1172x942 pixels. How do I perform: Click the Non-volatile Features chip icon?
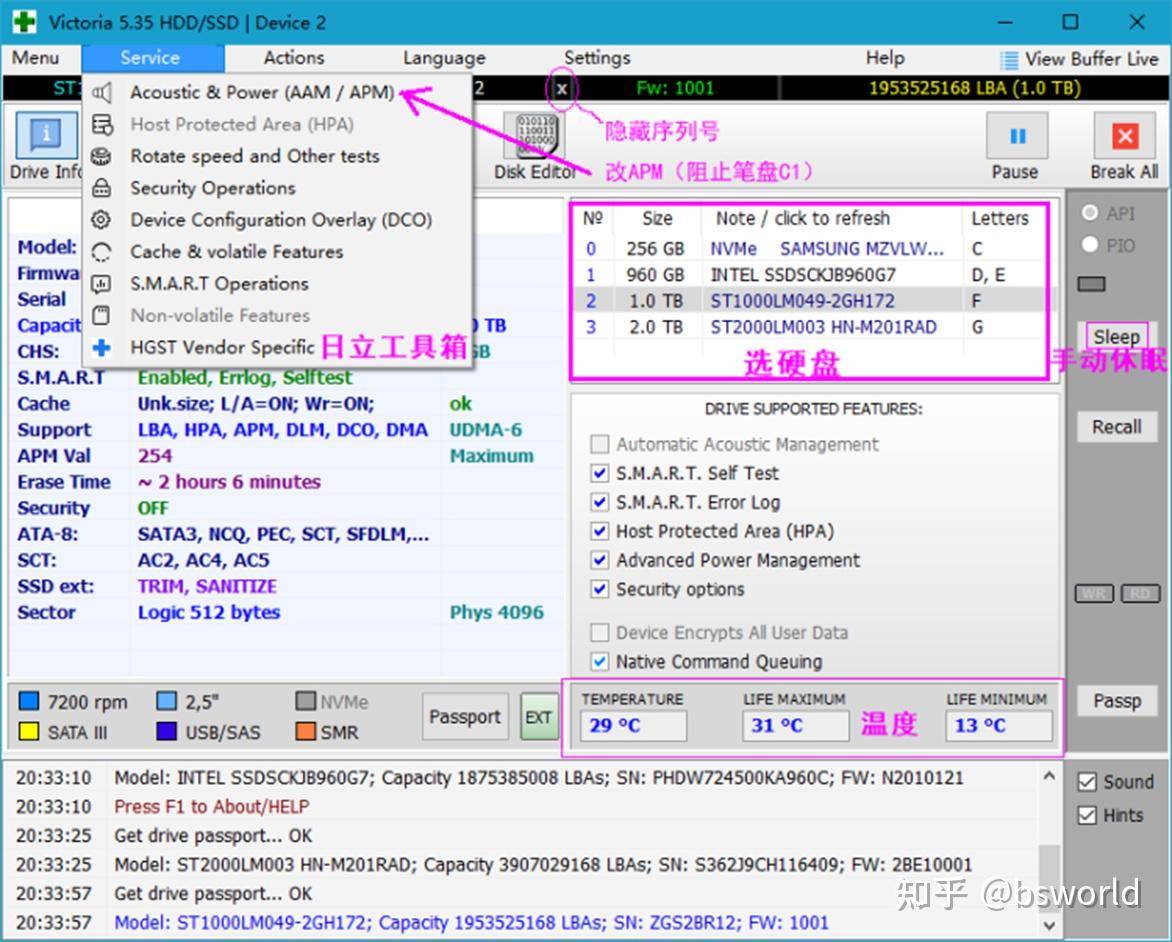pyautogui.click(x=102, y=315)
